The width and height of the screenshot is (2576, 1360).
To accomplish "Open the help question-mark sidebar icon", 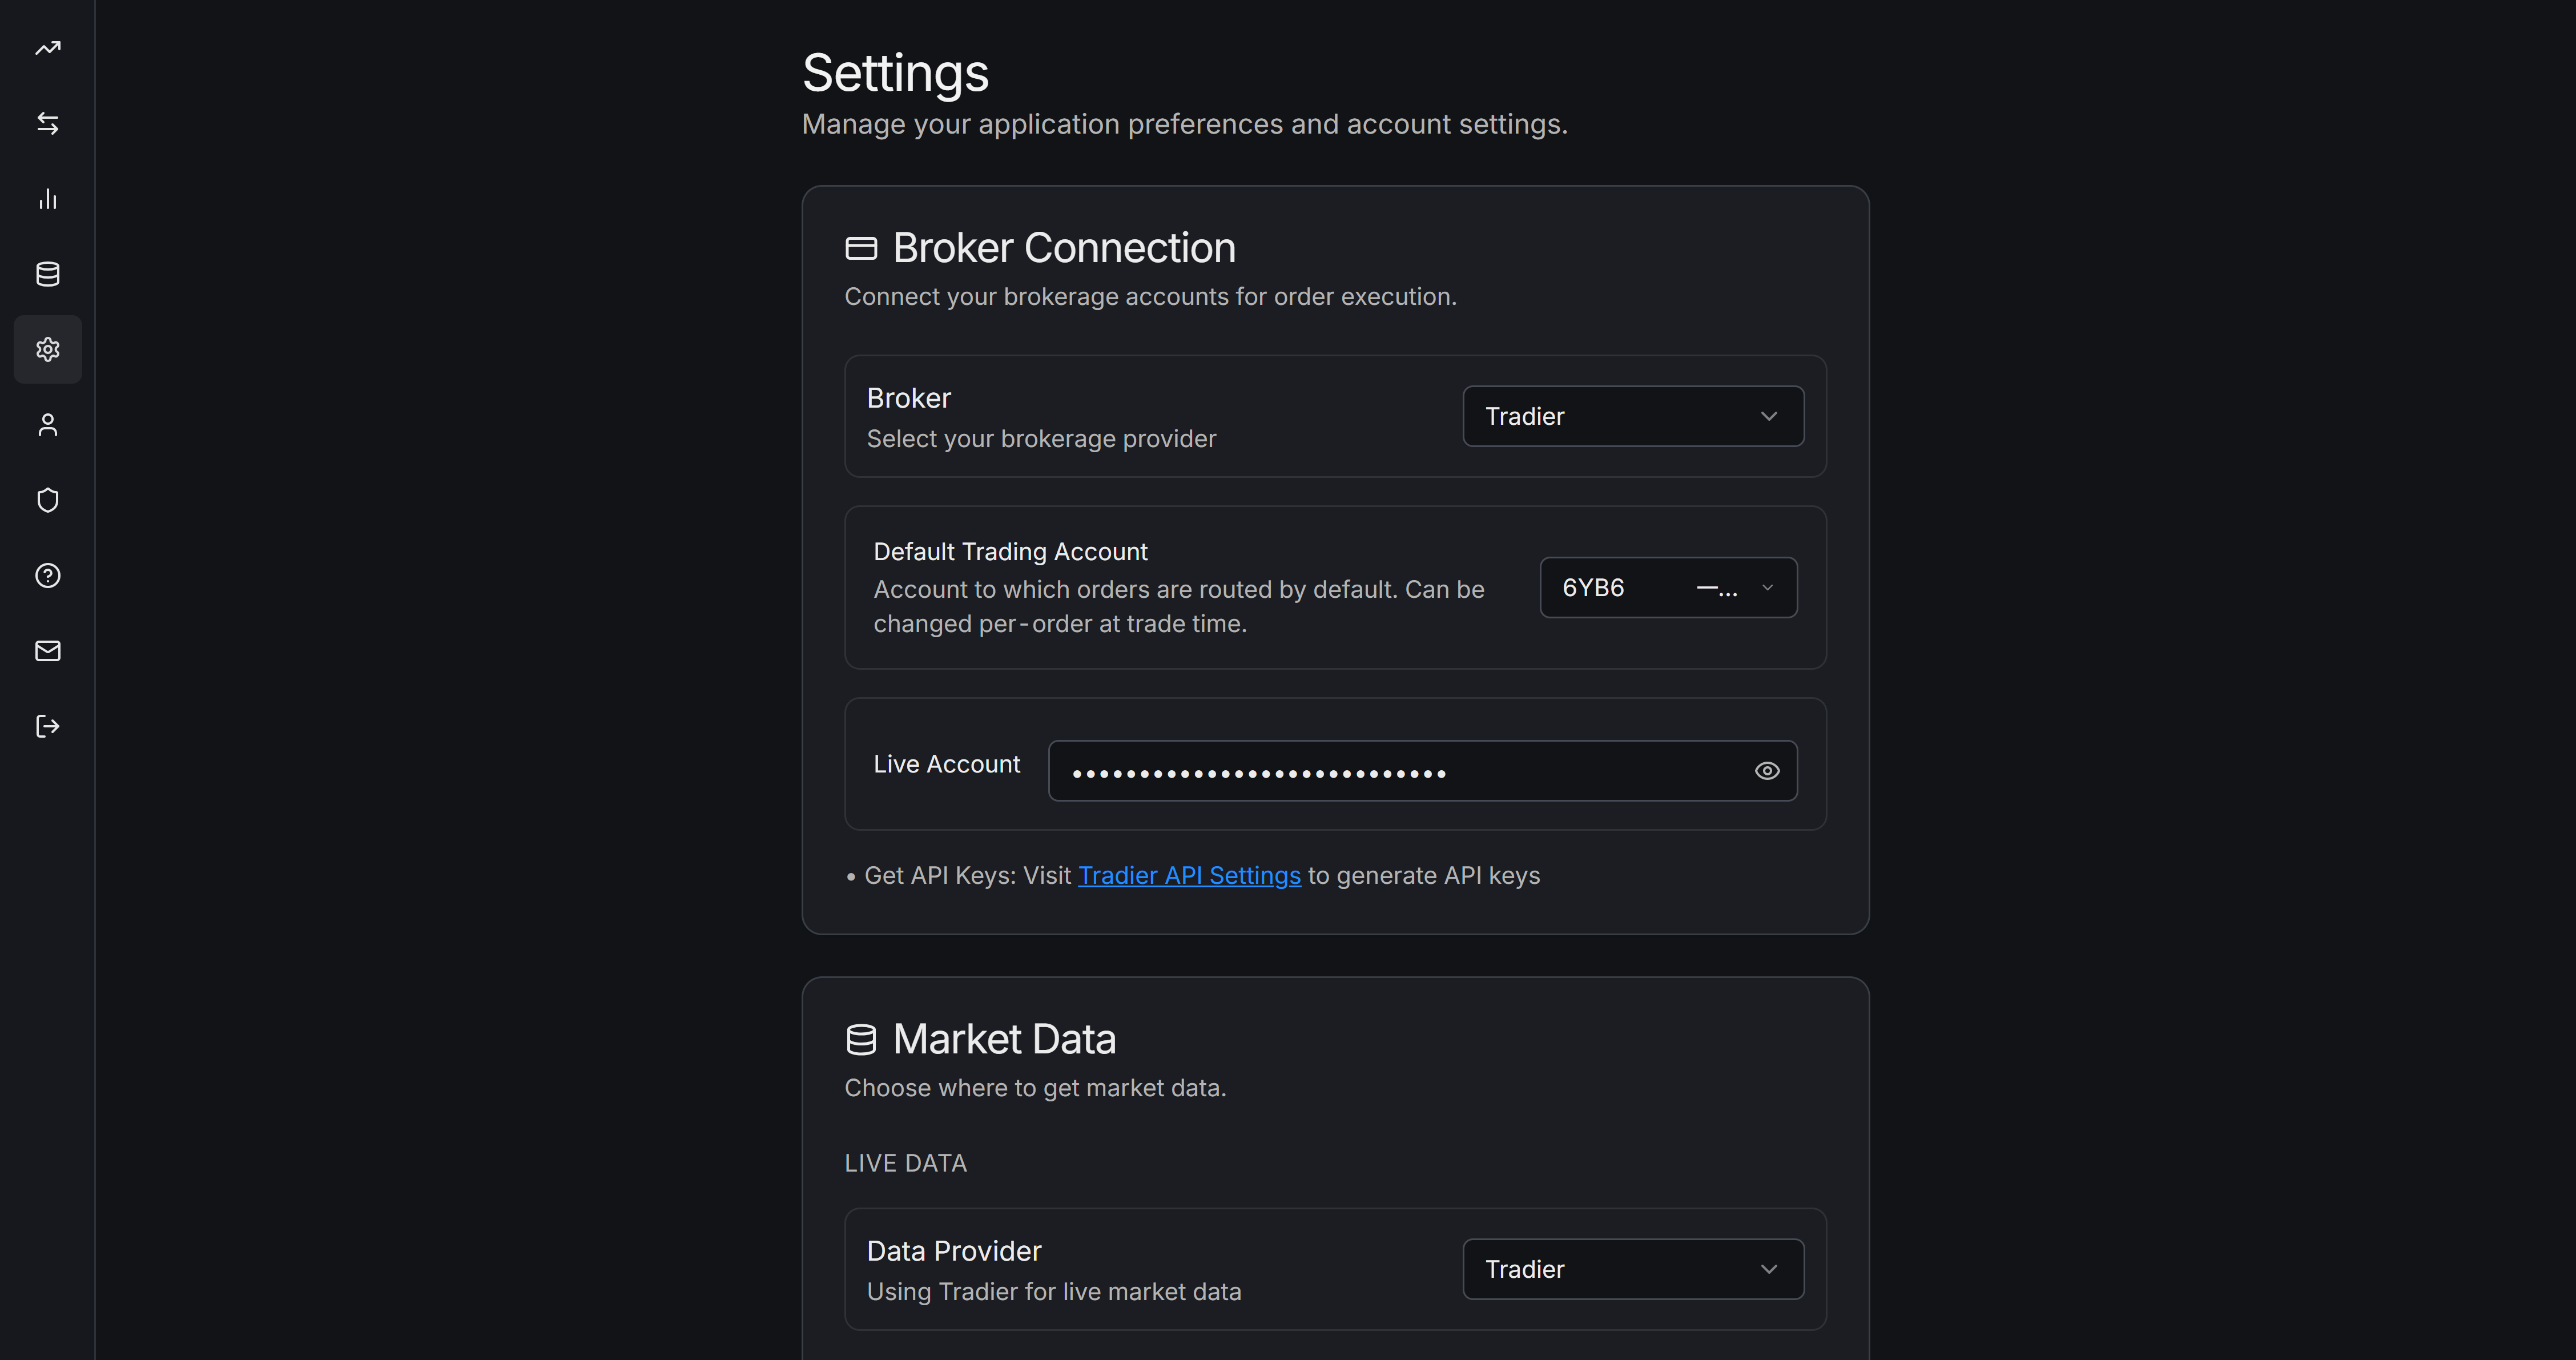I will point(48,576).
